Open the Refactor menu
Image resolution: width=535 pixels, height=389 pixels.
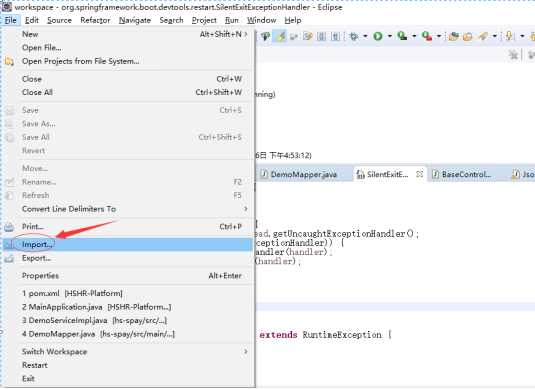pos(95,20)
